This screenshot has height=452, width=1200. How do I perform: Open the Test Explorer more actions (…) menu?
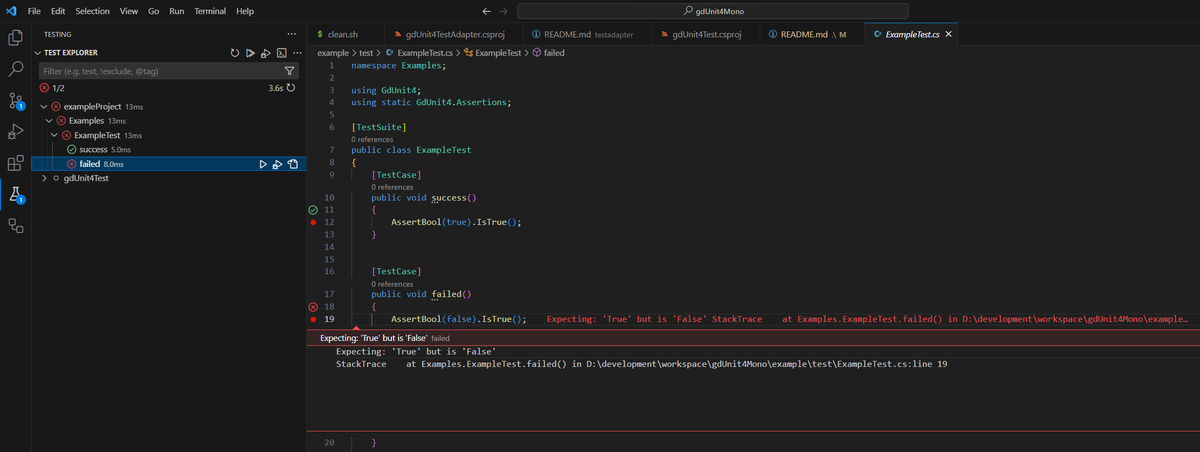pyautogui.click(x=297, y=53)
